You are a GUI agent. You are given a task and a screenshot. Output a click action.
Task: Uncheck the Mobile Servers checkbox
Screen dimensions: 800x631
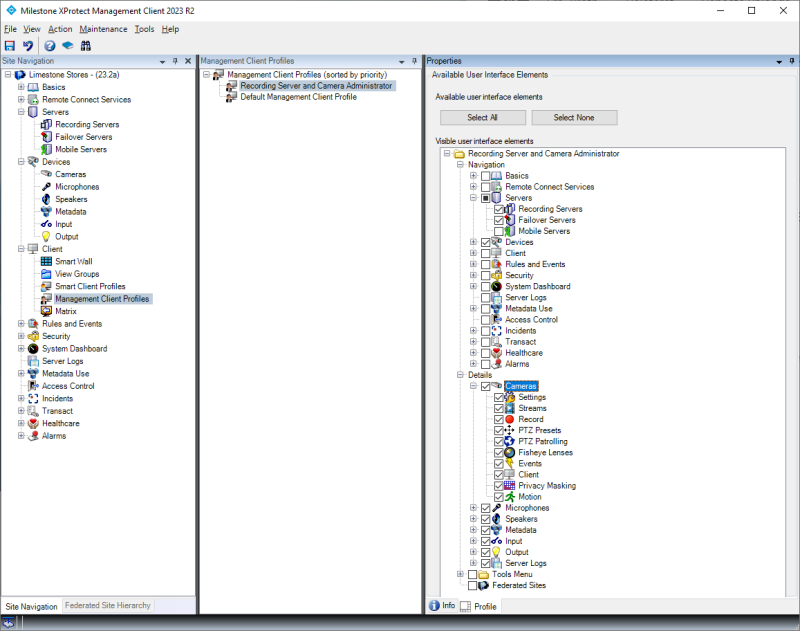tap(498, 231)
